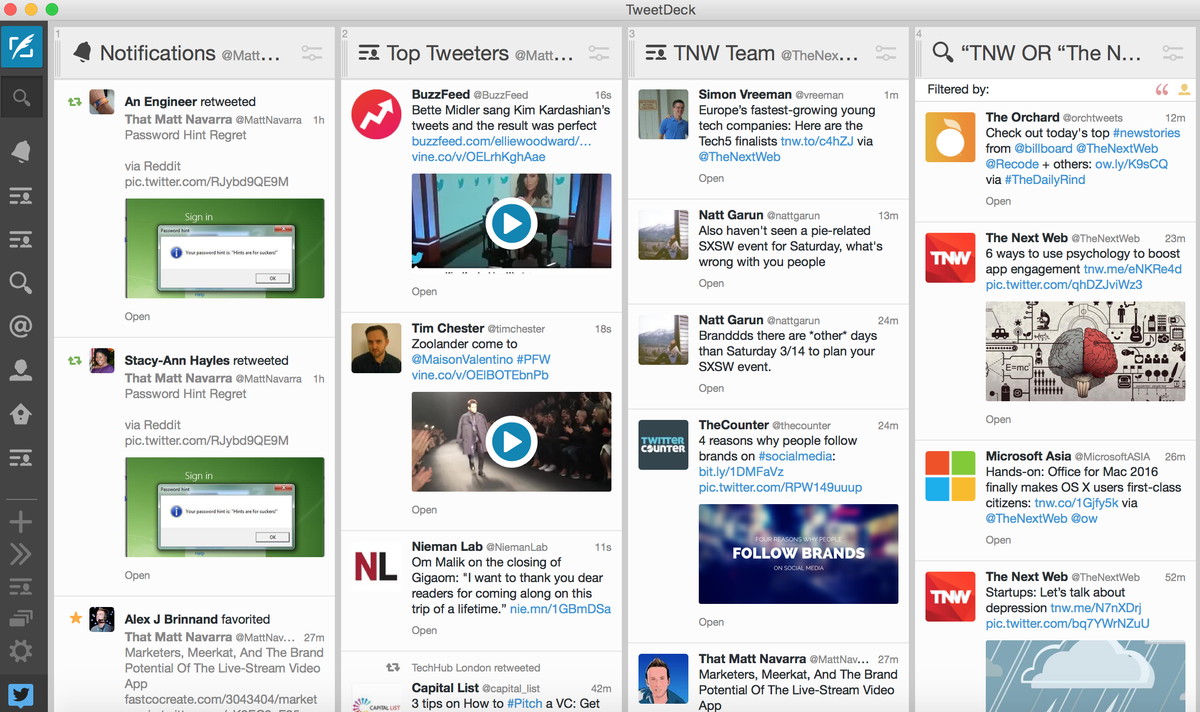This screenshot has height=712, width=1200.
Task: Toggle the quote content filter beside 'Filtered by'
Action: pos(1161,90)
